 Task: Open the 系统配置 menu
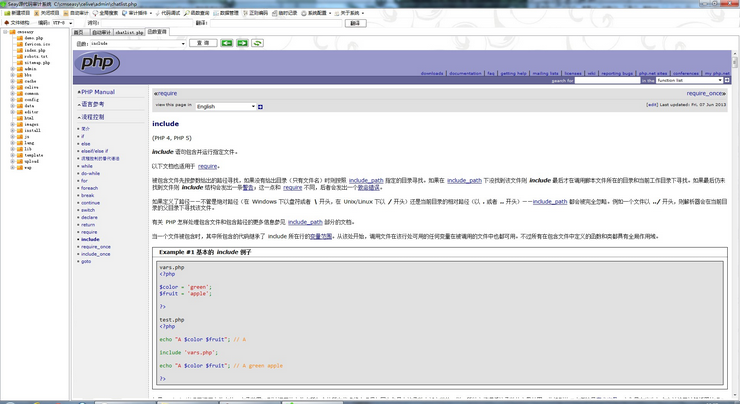pos(316,13)
